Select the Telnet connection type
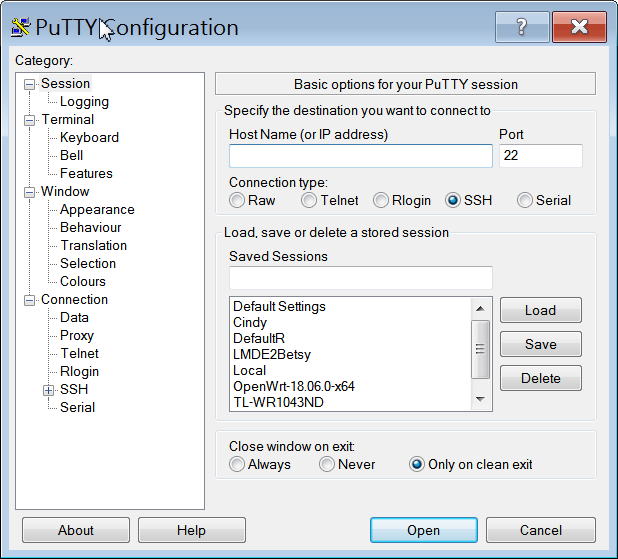618x559 pixels. pos(309,200)
